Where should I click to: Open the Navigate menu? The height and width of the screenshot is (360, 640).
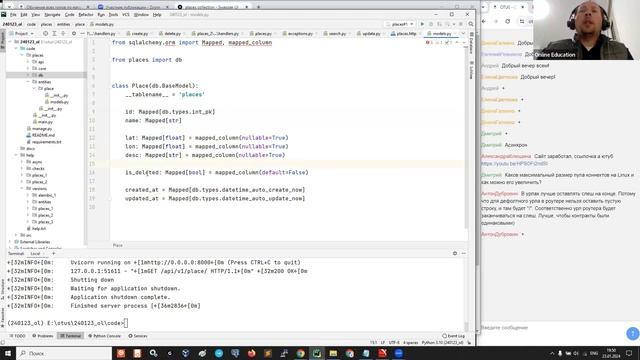click(x=52, y=15)
